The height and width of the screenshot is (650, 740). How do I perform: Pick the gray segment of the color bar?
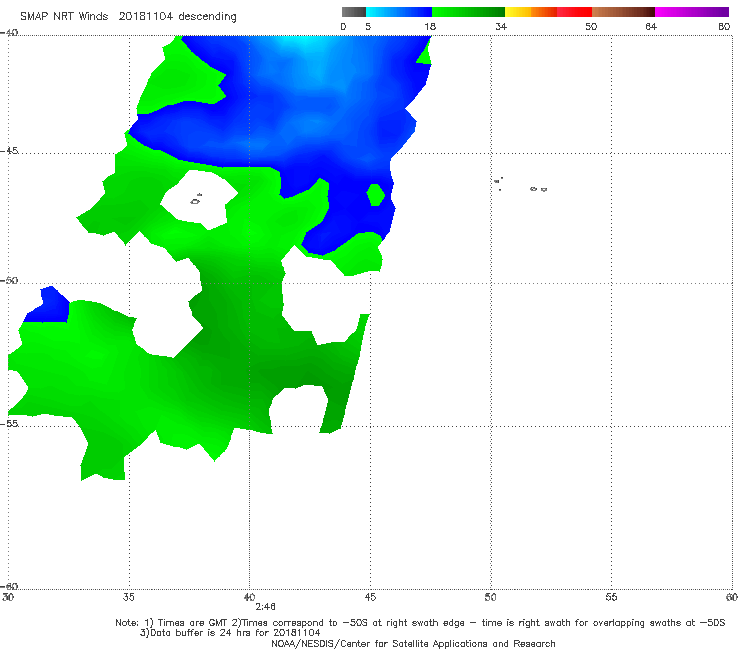click(x=354, y=12)
